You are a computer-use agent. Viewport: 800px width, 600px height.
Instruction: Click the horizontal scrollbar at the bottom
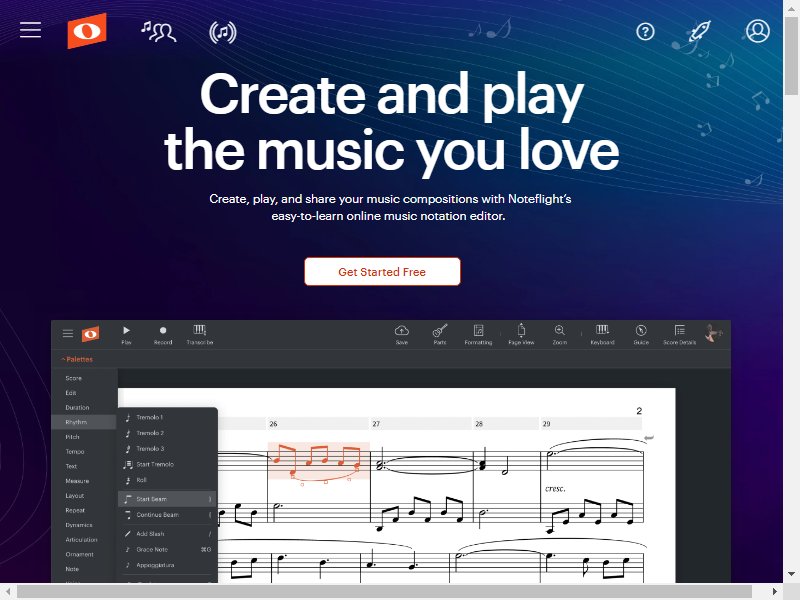pos(384,592)
